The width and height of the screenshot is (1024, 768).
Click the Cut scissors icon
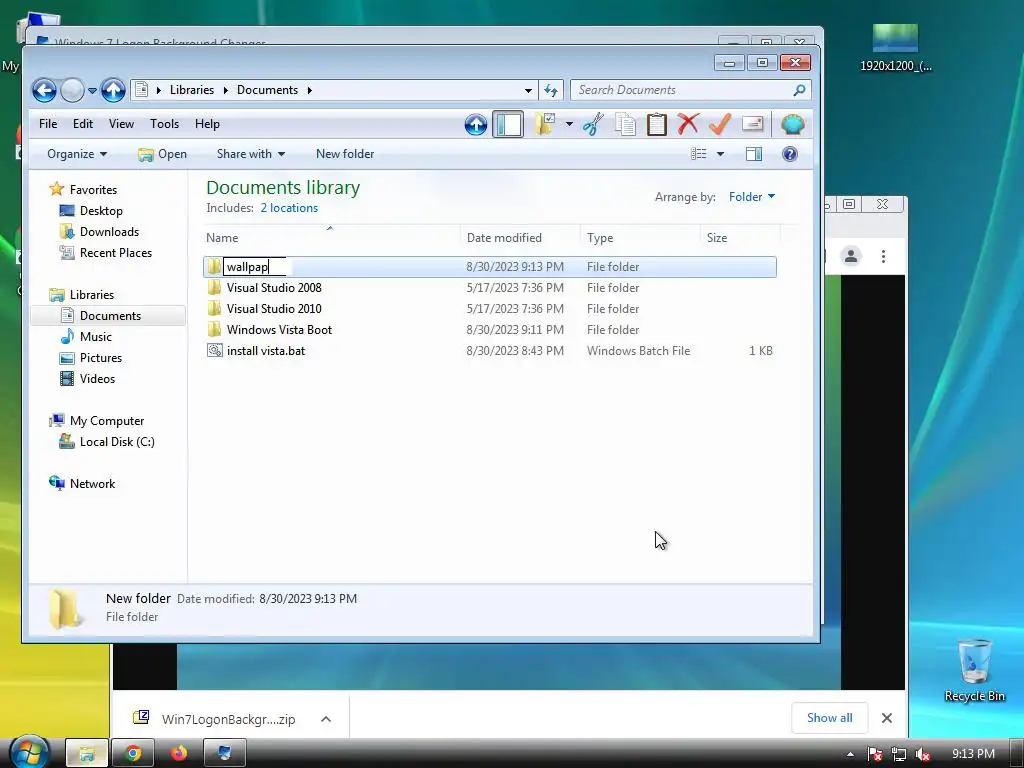[x=593, y=124]
